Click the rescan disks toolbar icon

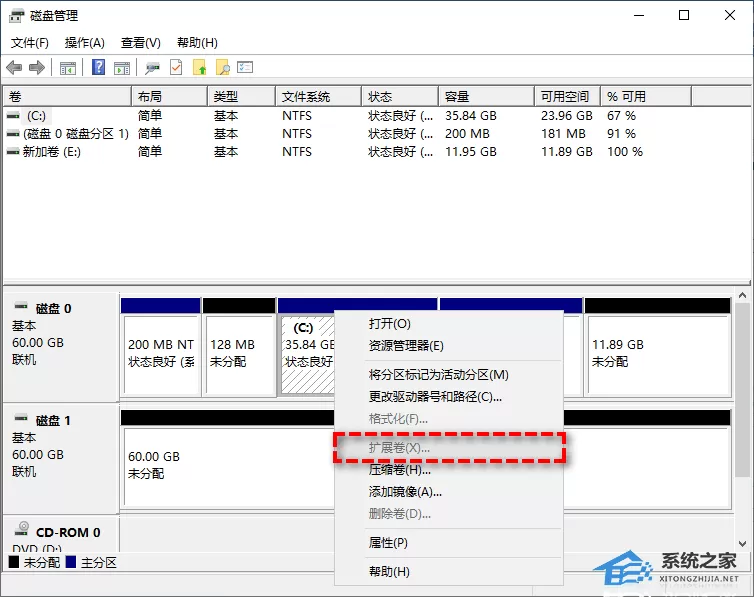click(x=152, y=68)
